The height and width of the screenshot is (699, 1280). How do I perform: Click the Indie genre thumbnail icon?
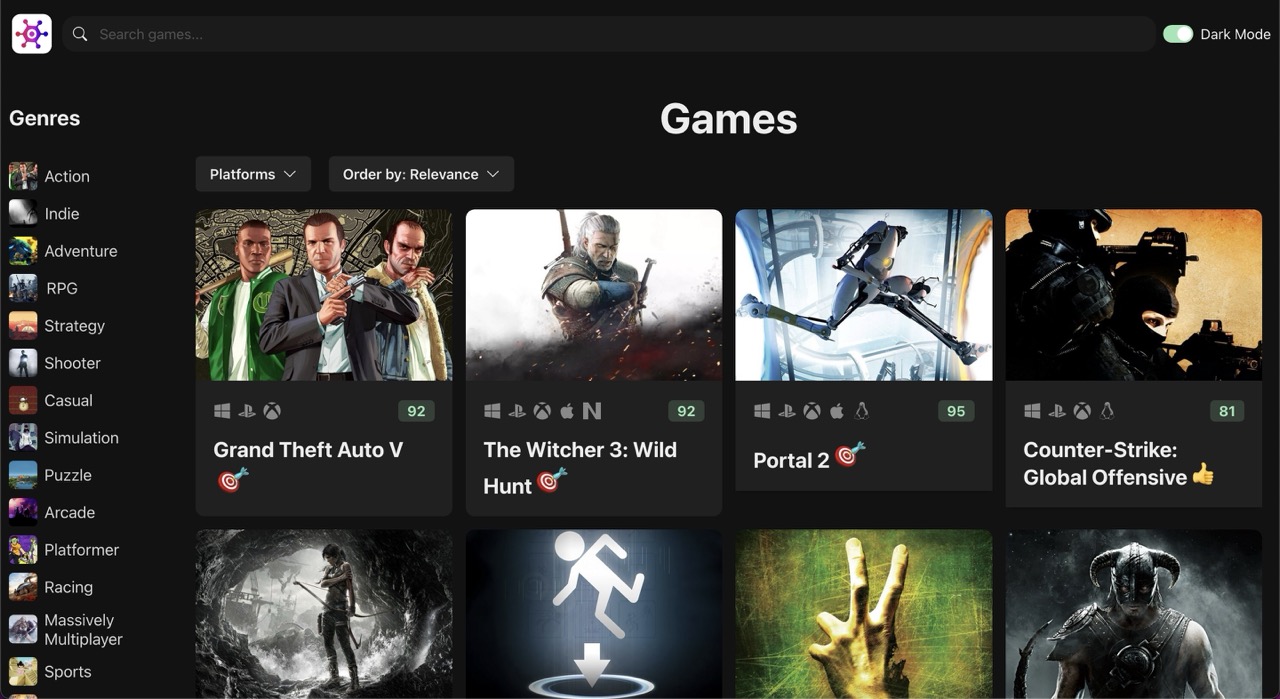(23, 213)
